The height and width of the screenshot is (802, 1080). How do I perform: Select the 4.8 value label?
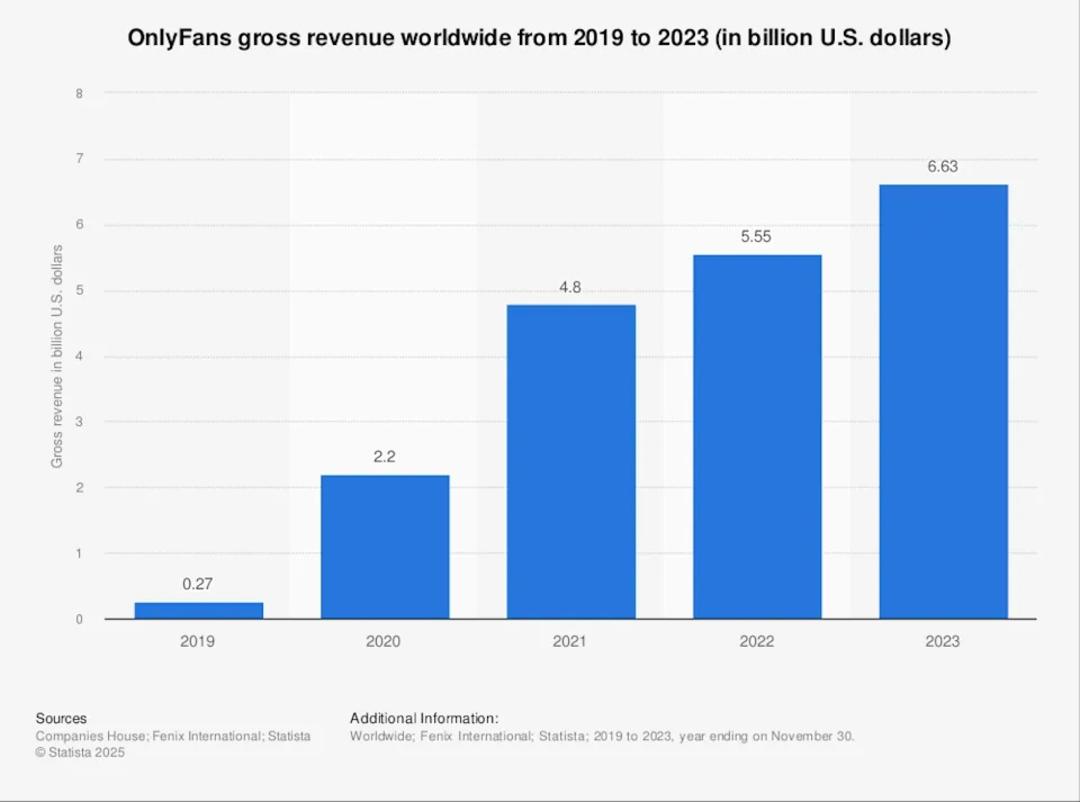(570, 287)
